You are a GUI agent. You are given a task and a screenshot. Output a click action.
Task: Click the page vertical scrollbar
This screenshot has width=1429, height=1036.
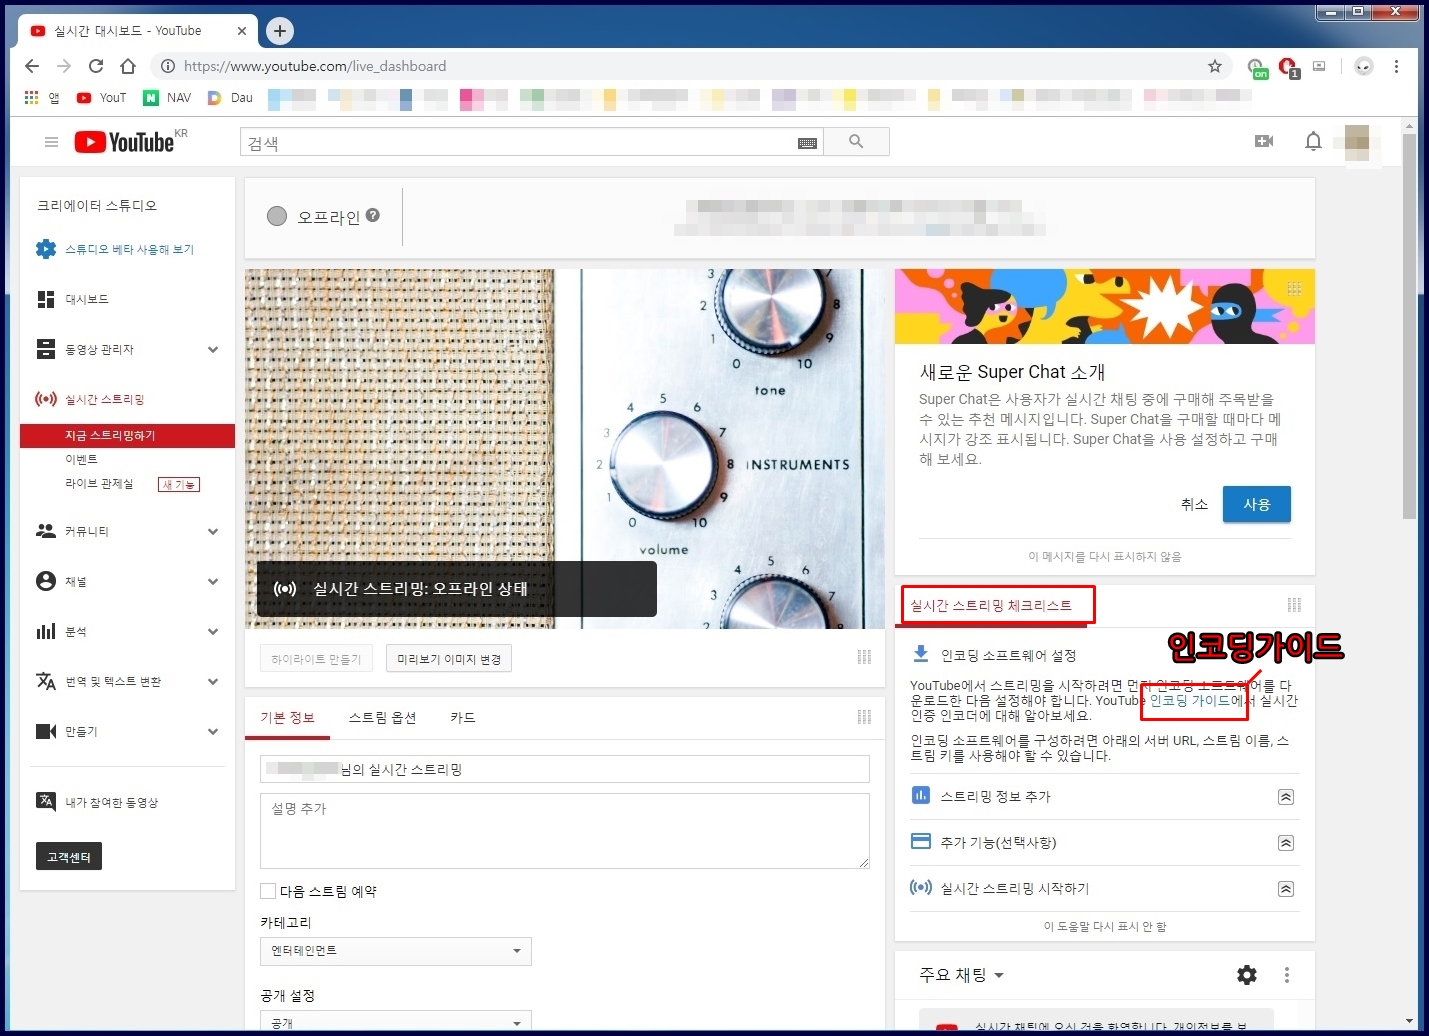click(1409, 326)
